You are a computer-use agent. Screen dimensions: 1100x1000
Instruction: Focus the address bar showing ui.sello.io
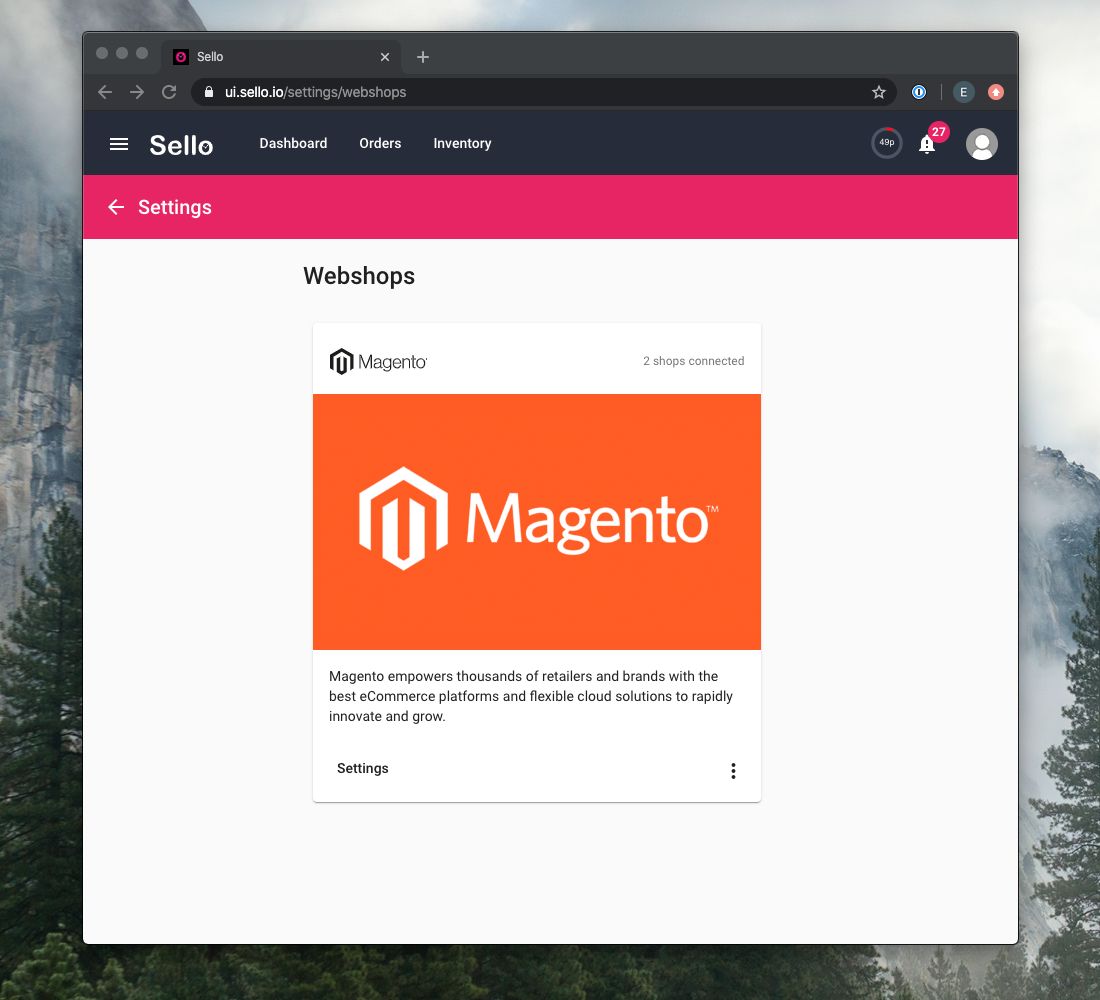544,92
